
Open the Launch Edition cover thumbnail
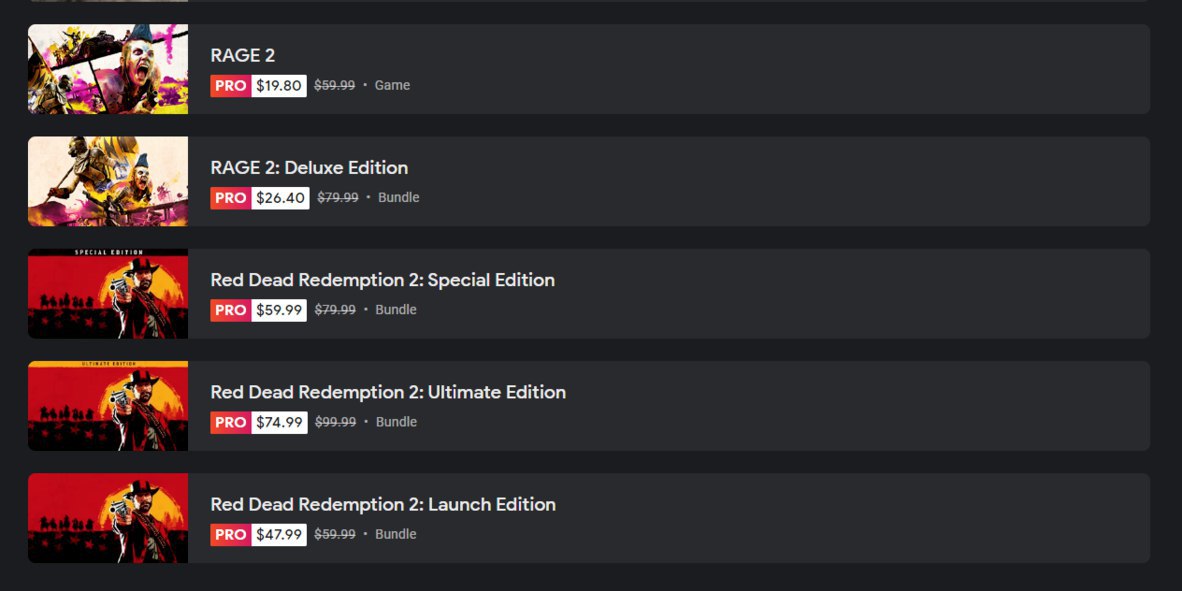[x=108, y=518]
